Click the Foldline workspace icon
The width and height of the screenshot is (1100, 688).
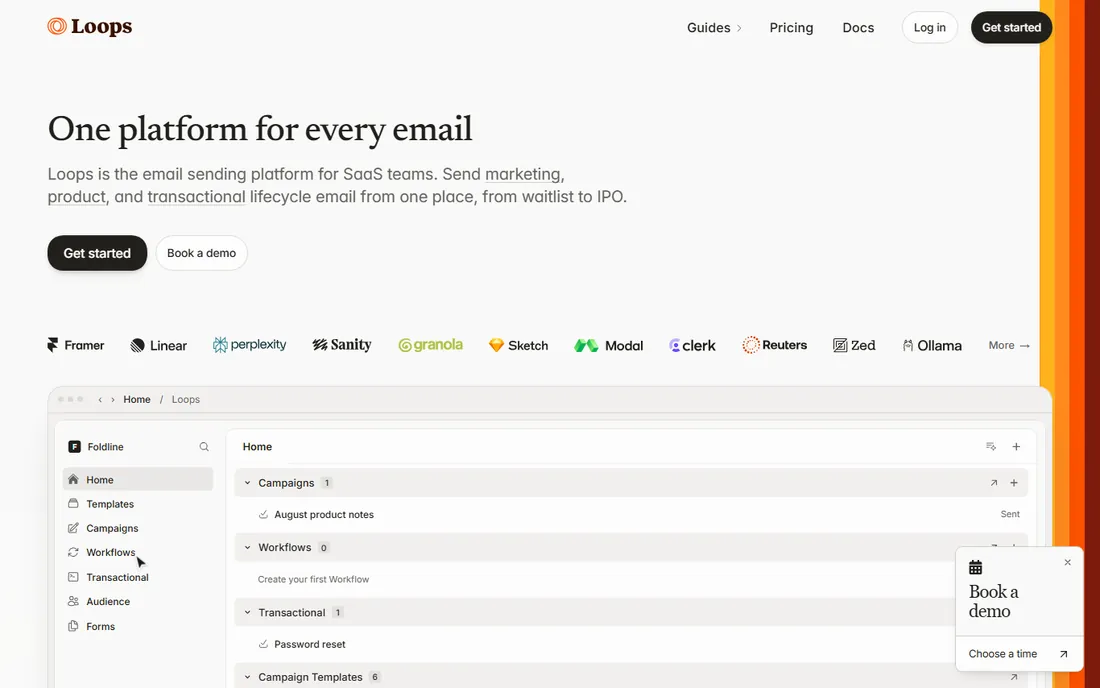pos(74,447)
